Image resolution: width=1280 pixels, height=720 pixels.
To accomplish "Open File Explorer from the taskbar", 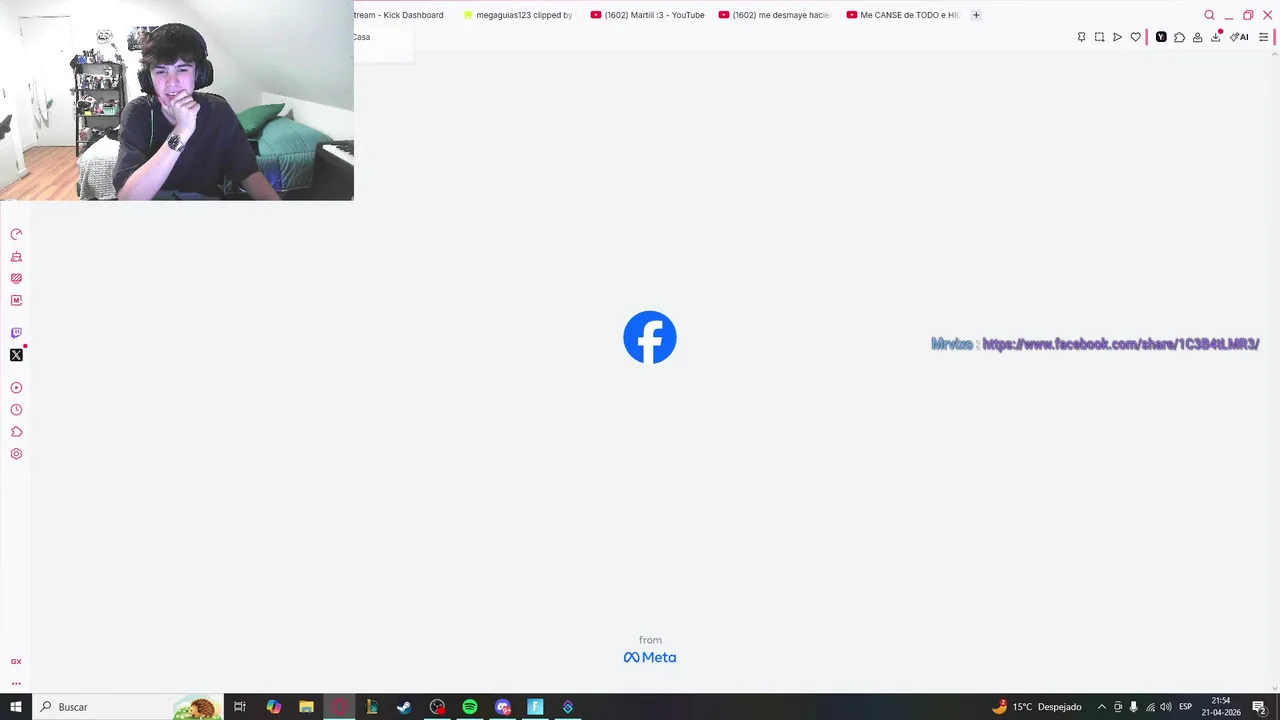I will coord(306,707).
